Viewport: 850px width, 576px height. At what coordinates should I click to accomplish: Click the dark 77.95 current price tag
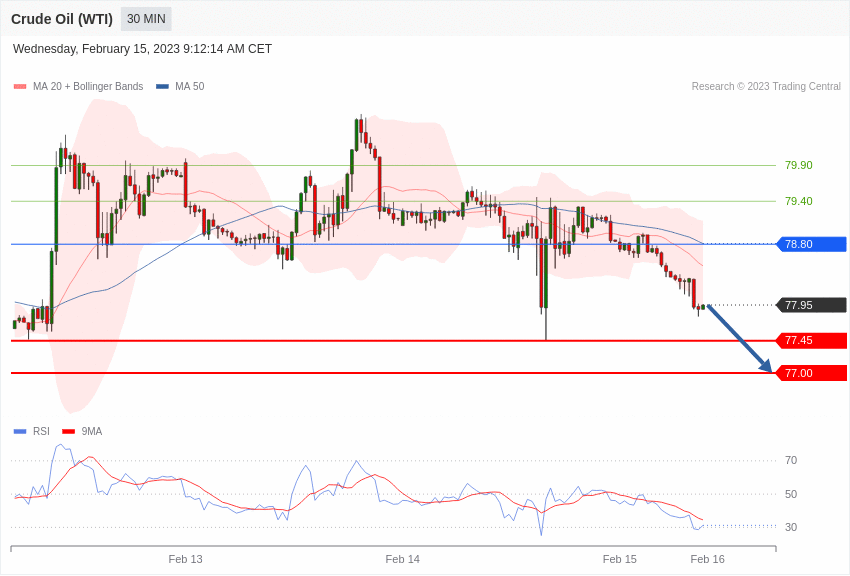point(812,305)
